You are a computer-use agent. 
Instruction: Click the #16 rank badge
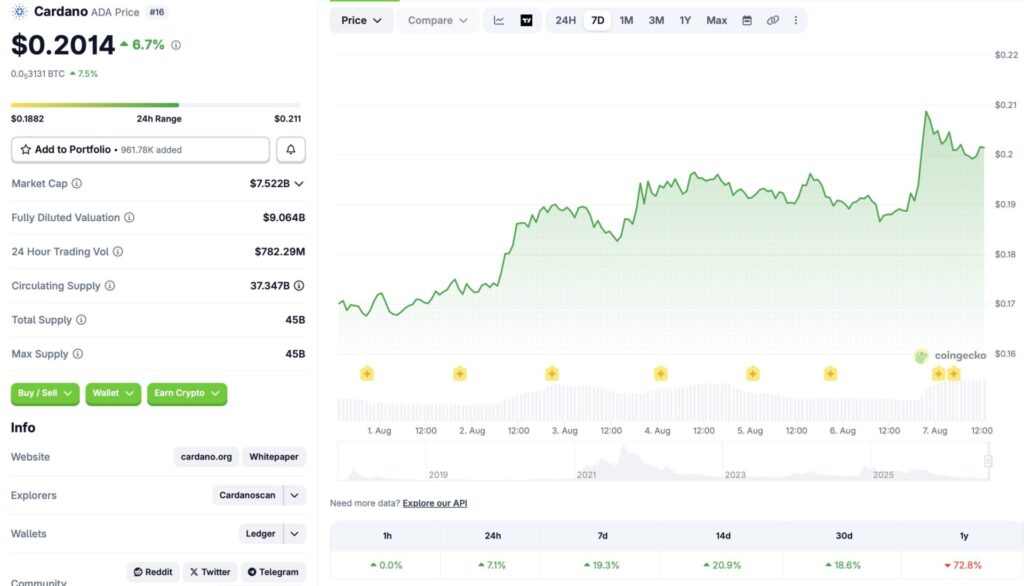[157, 12]
